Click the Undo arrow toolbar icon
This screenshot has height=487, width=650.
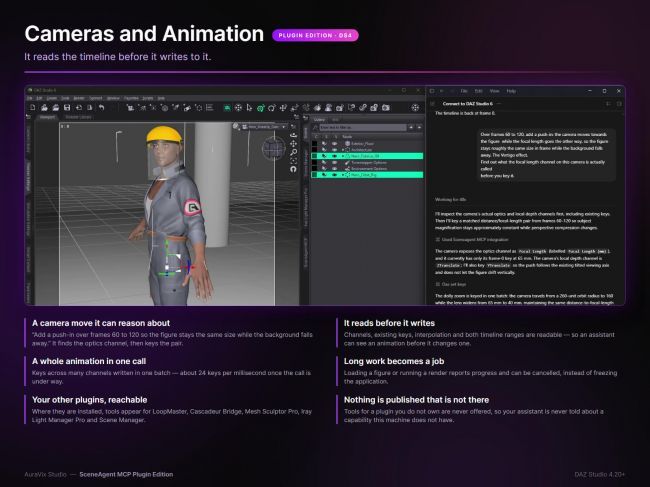(102, 108)
